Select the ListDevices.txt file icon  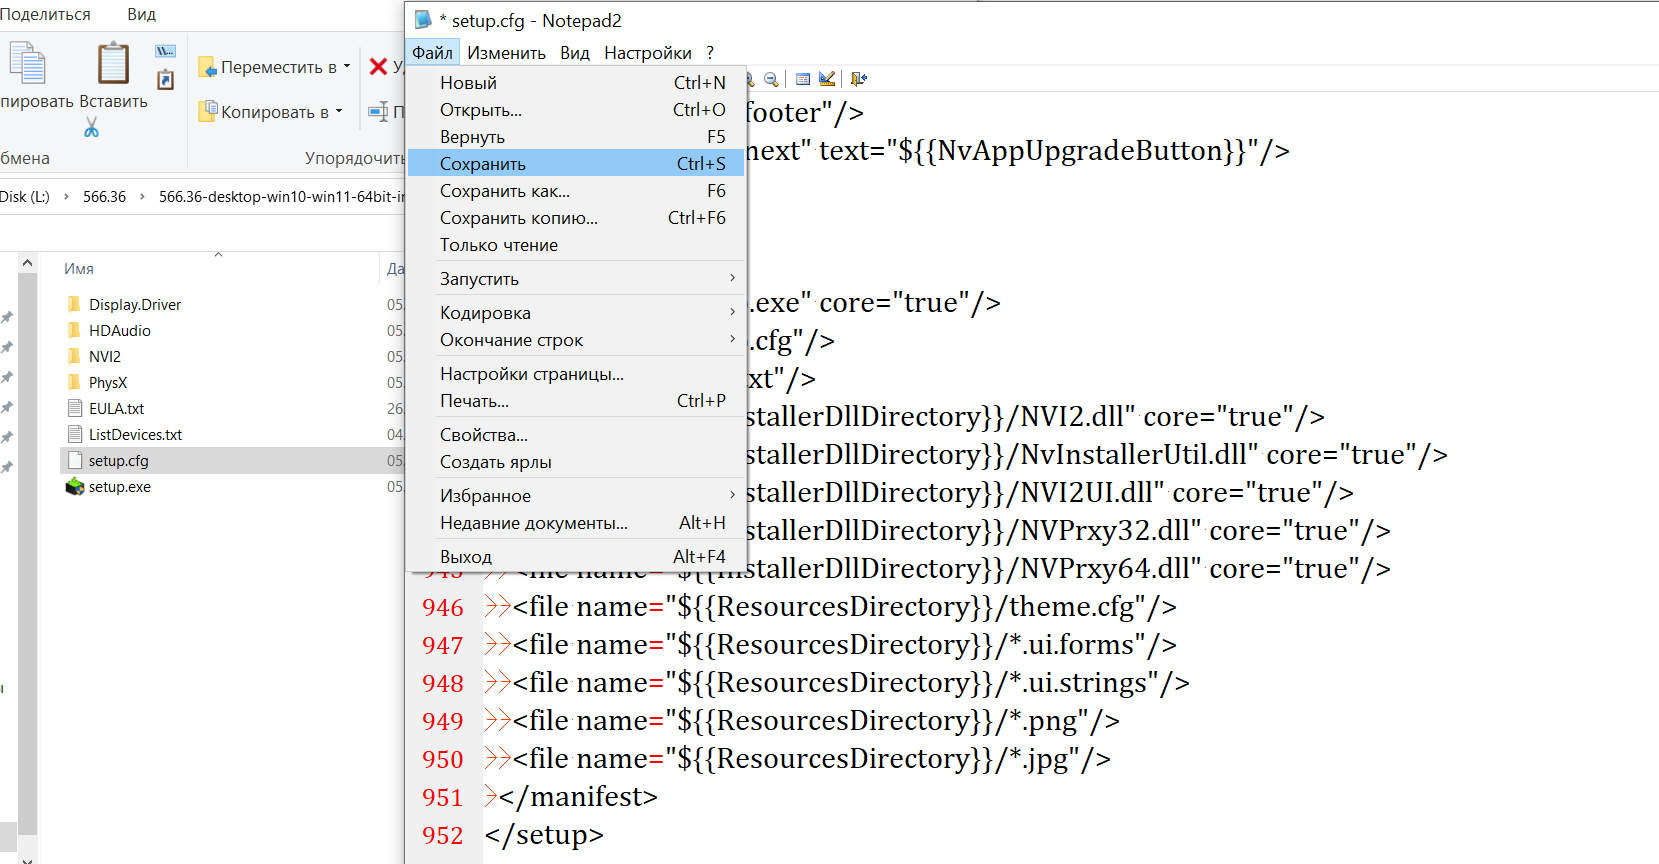pyautogui.click(x=74, y=434)
